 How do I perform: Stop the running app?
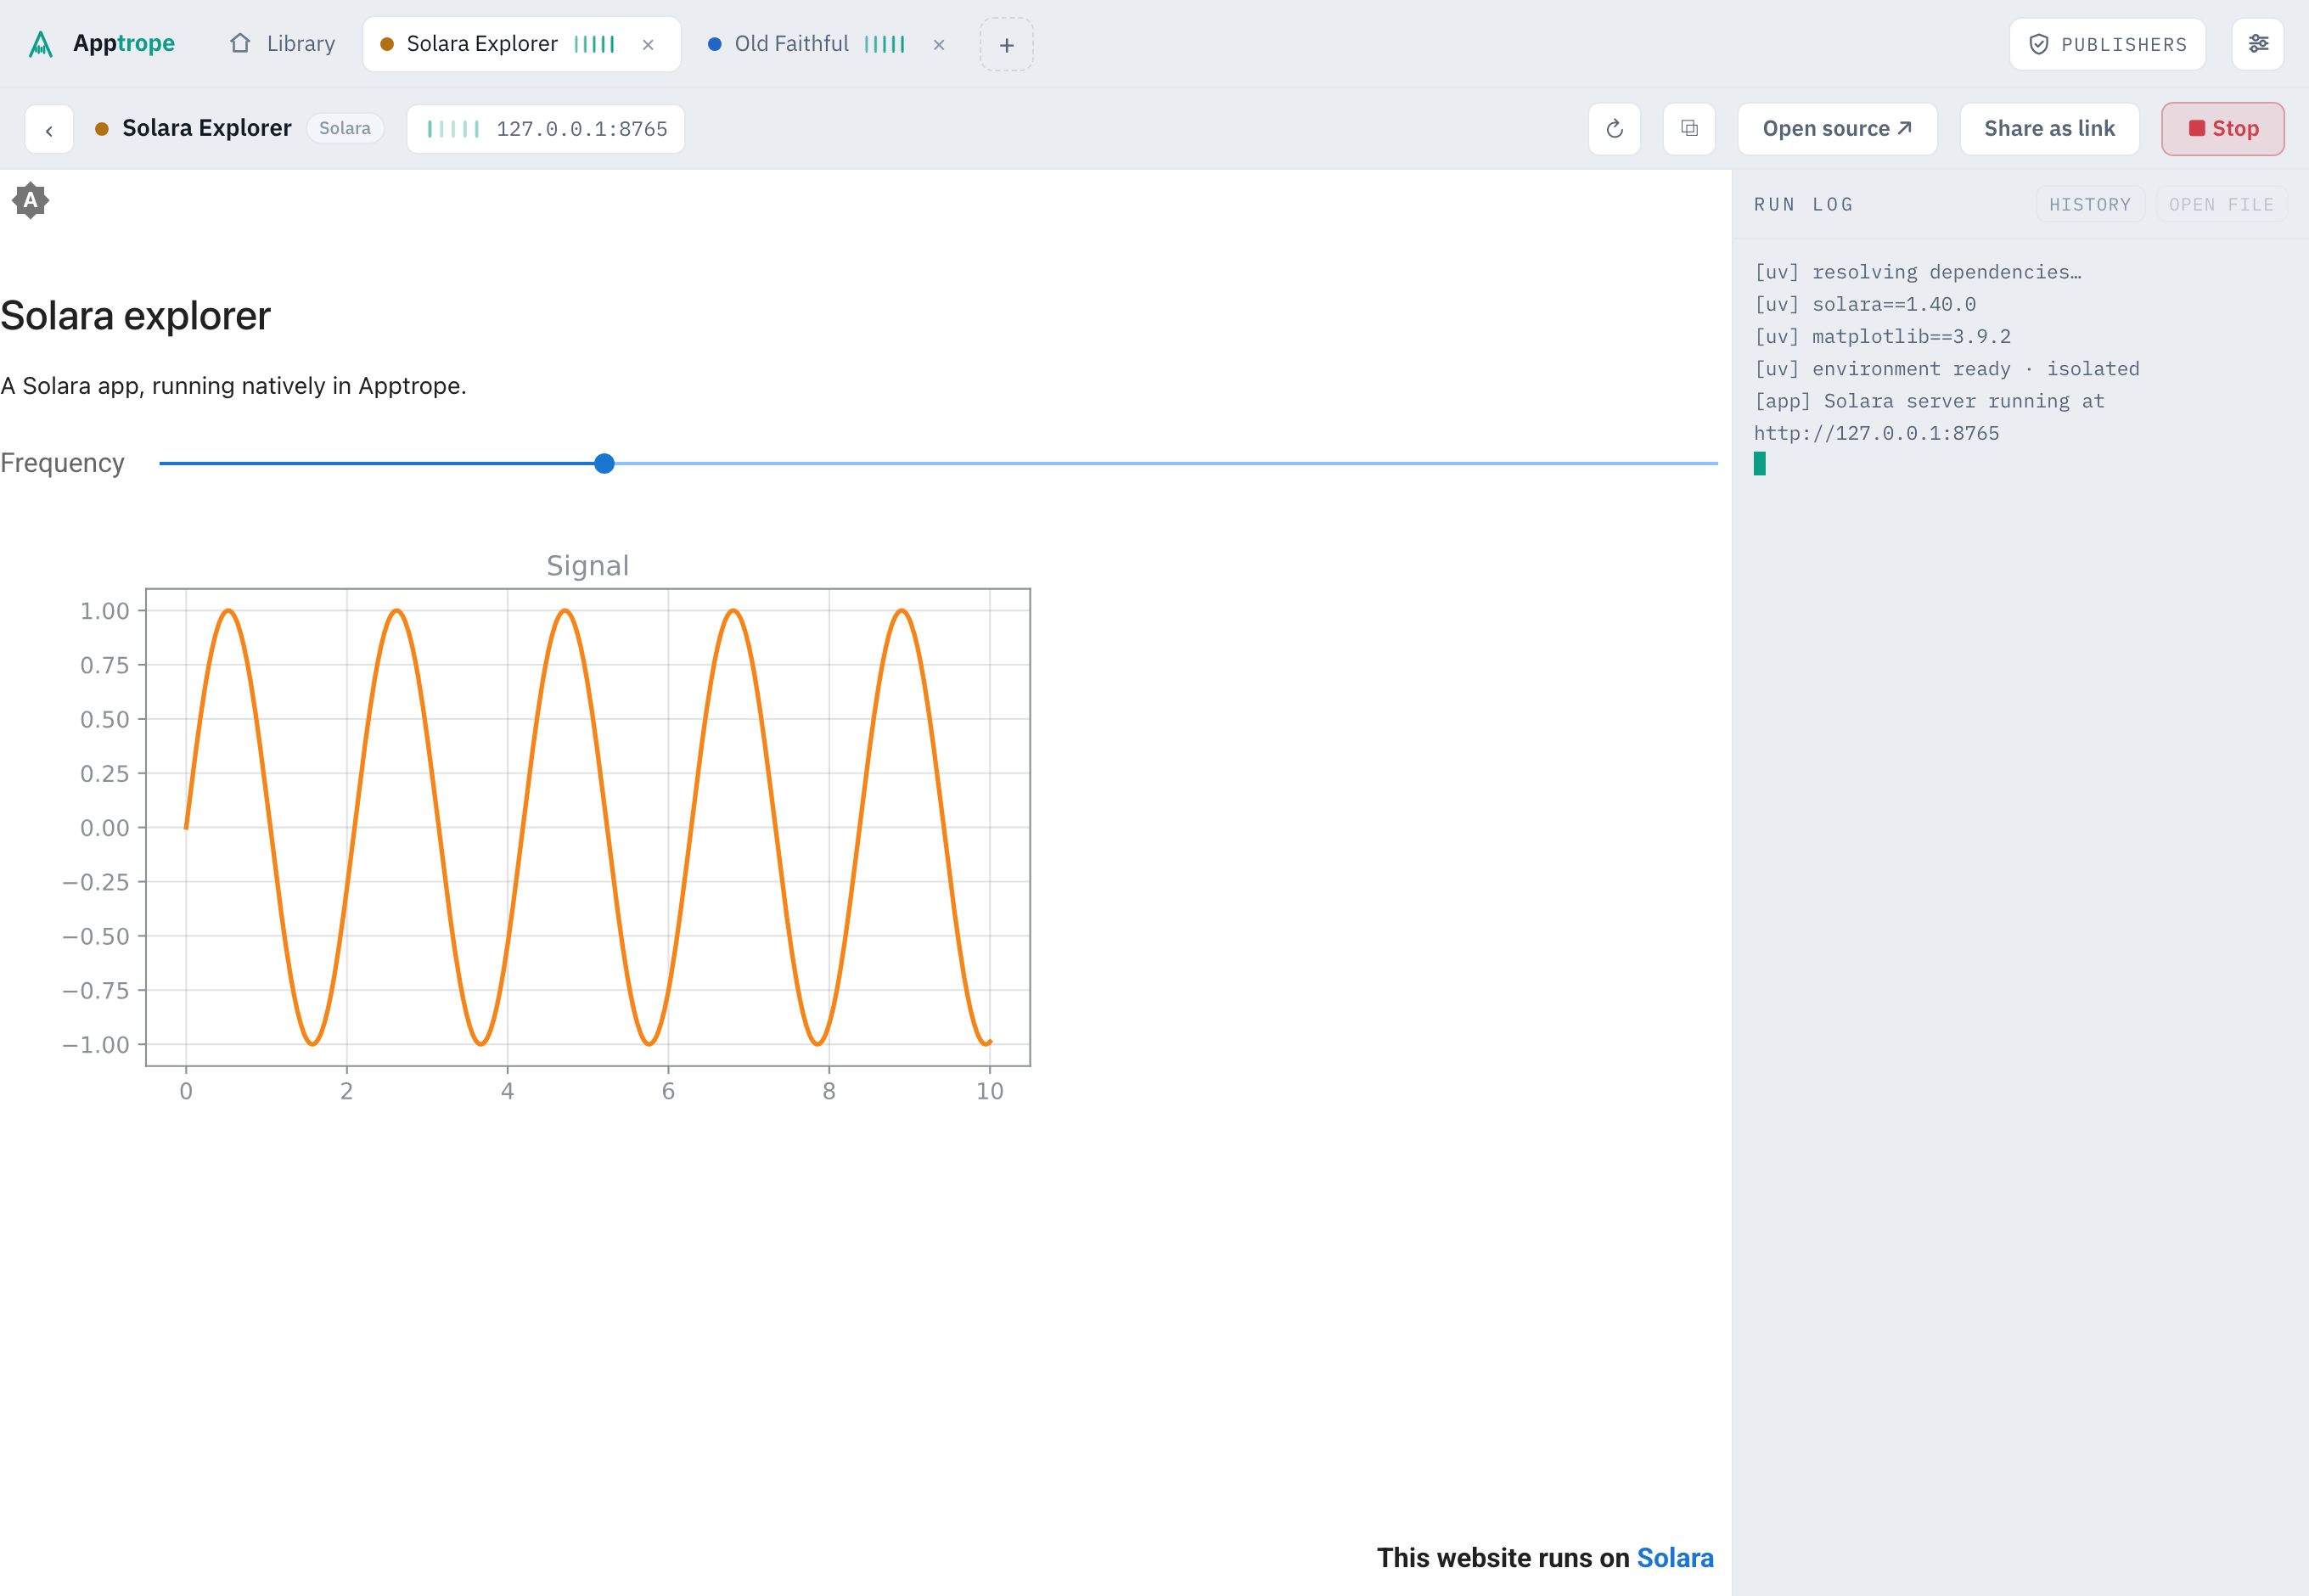2222,129
